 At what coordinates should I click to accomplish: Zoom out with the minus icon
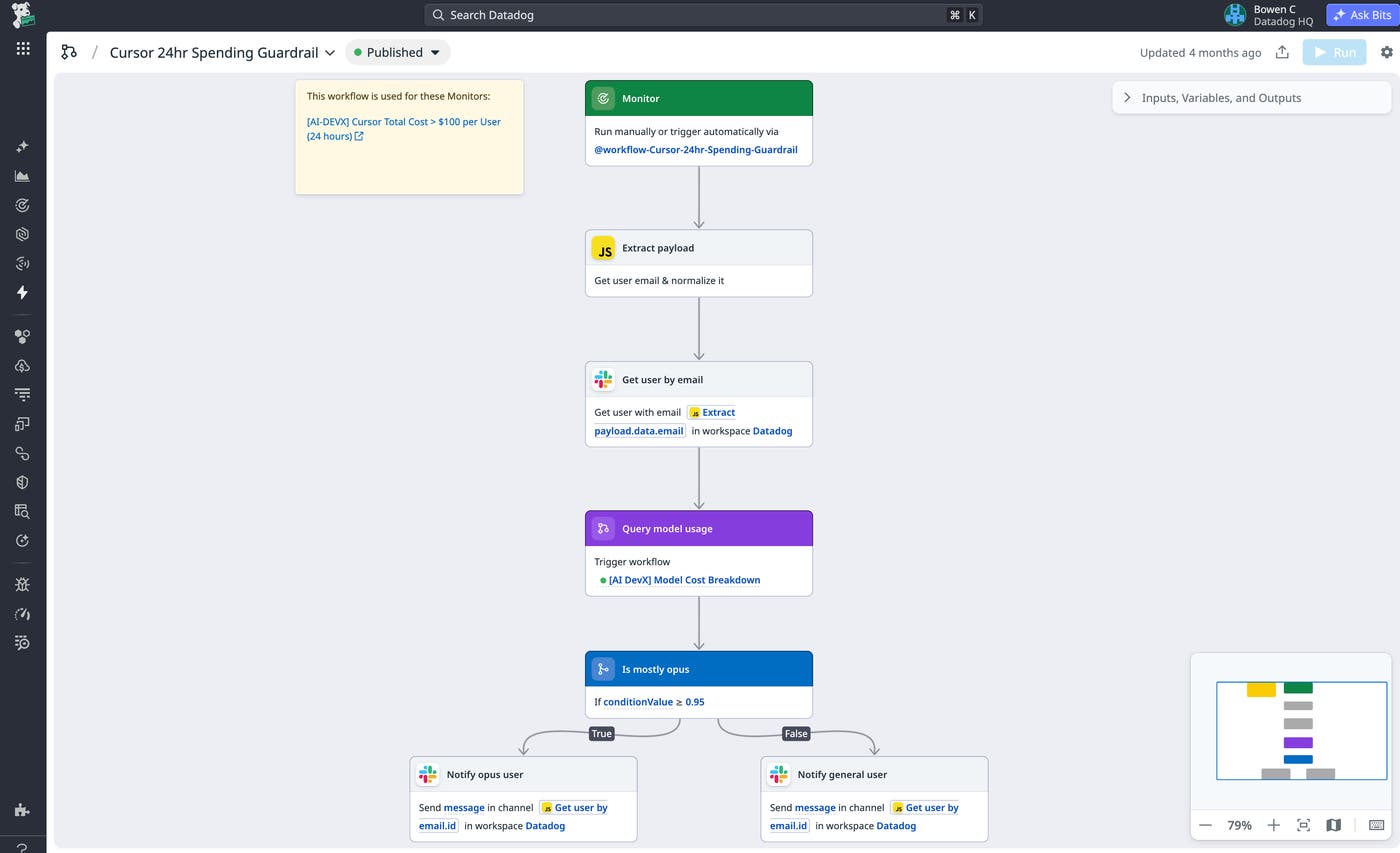pos(1206,825)
